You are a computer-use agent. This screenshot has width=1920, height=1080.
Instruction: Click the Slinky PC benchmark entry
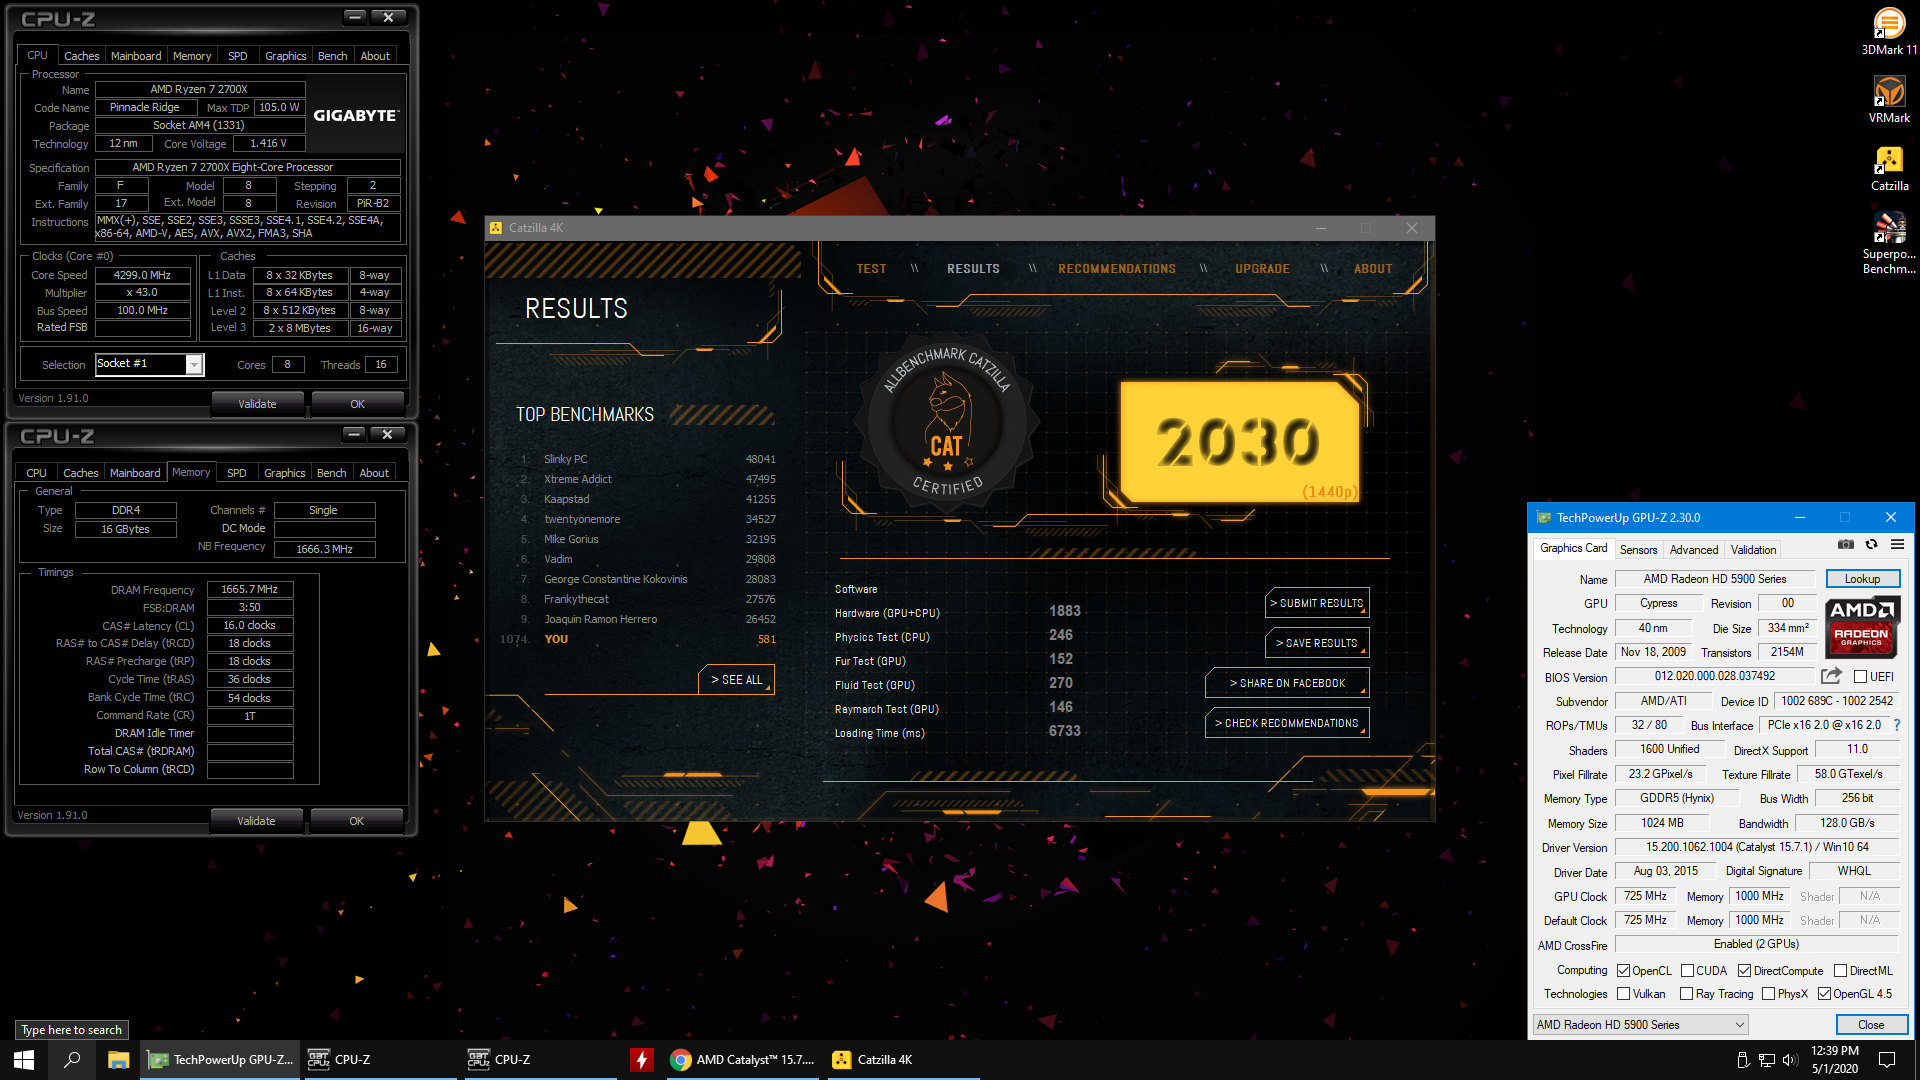[x=648, y=459]
